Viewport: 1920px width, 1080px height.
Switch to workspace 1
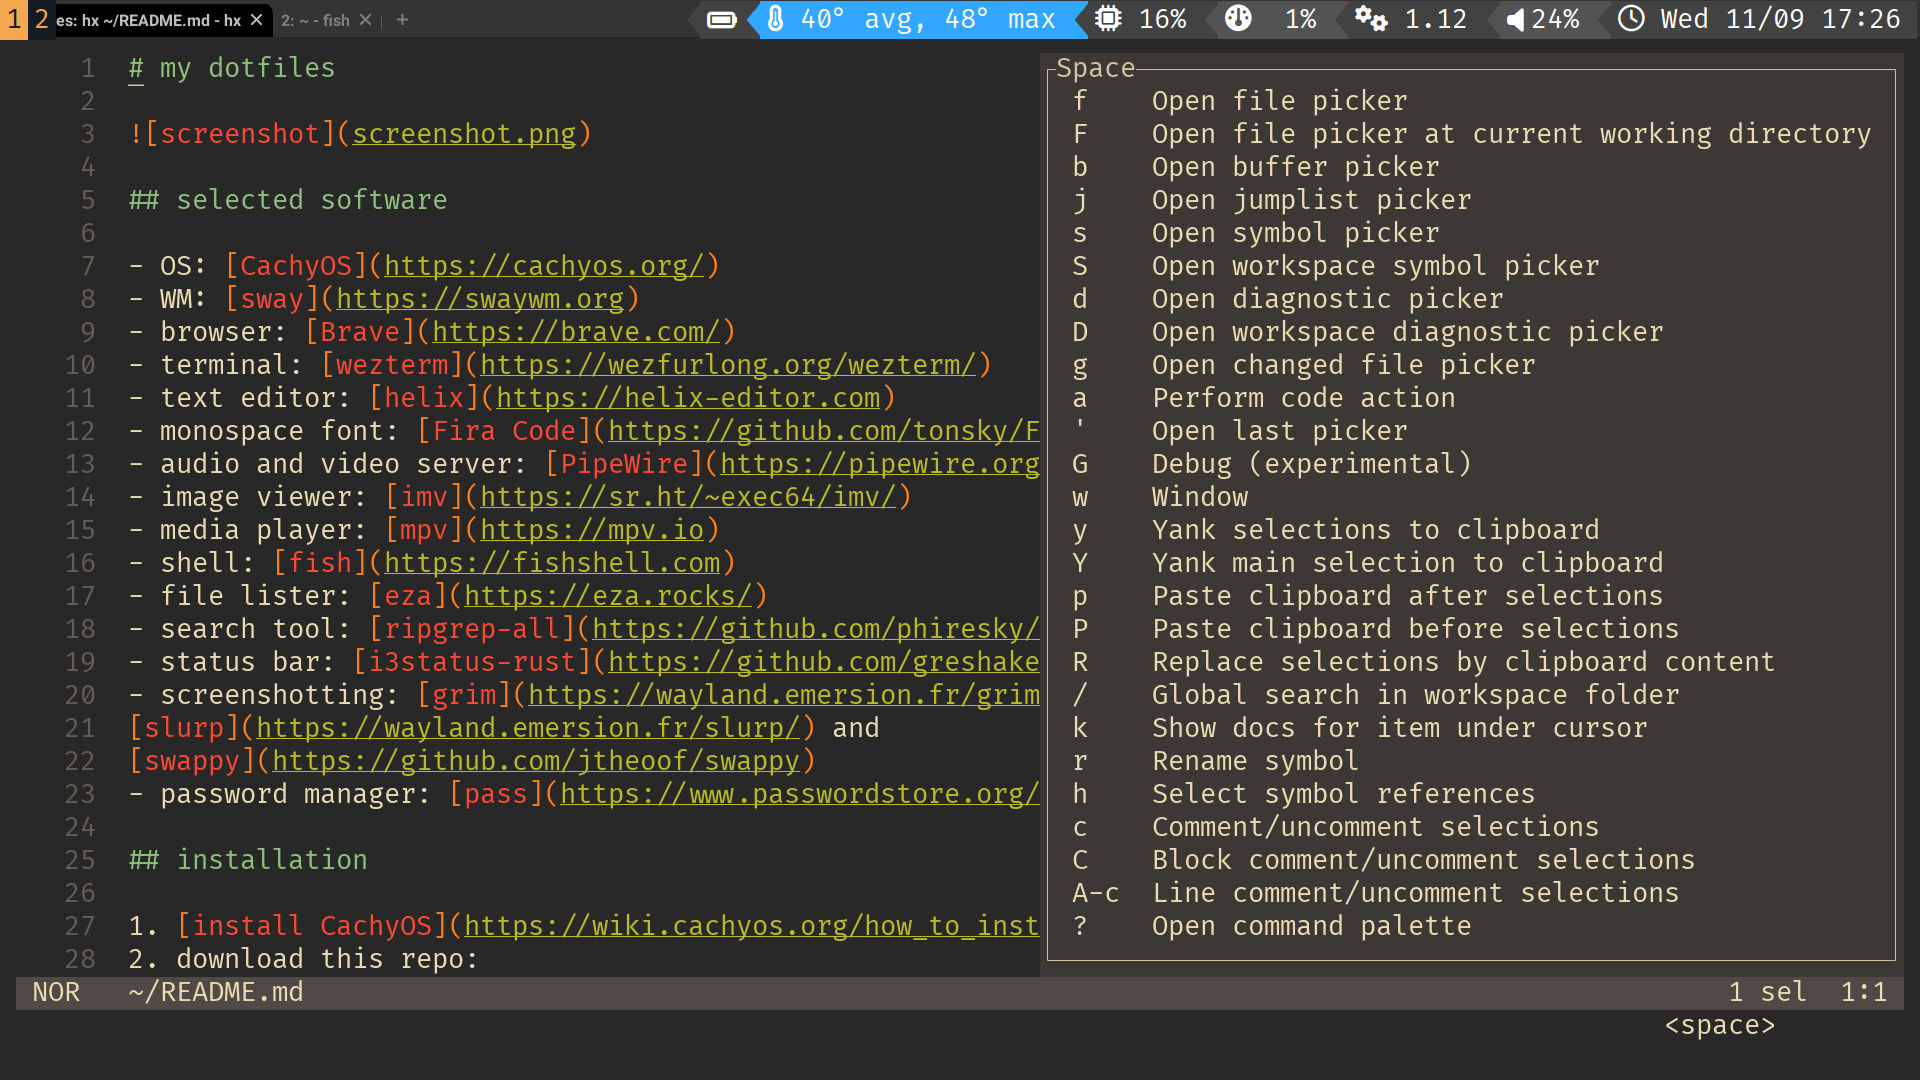(x=14, y=20)
